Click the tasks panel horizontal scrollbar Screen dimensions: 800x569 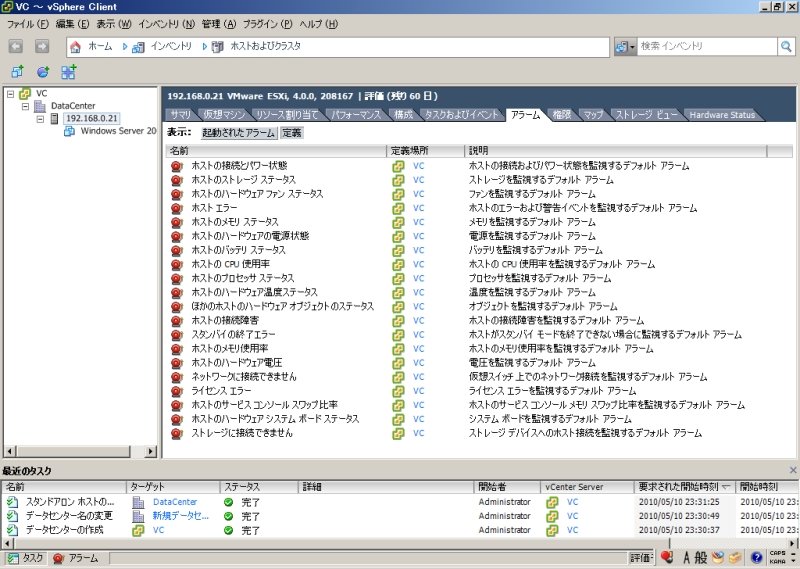(400, 543)
